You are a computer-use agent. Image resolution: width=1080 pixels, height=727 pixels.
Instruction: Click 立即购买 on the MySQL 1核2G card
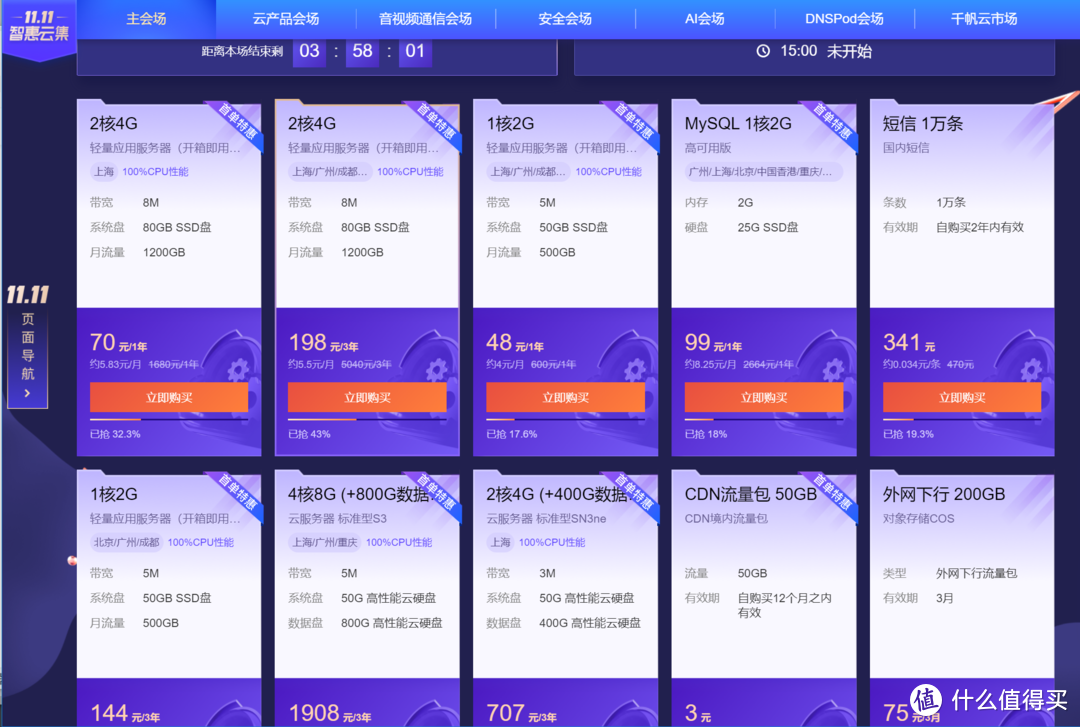coord(763,398)
